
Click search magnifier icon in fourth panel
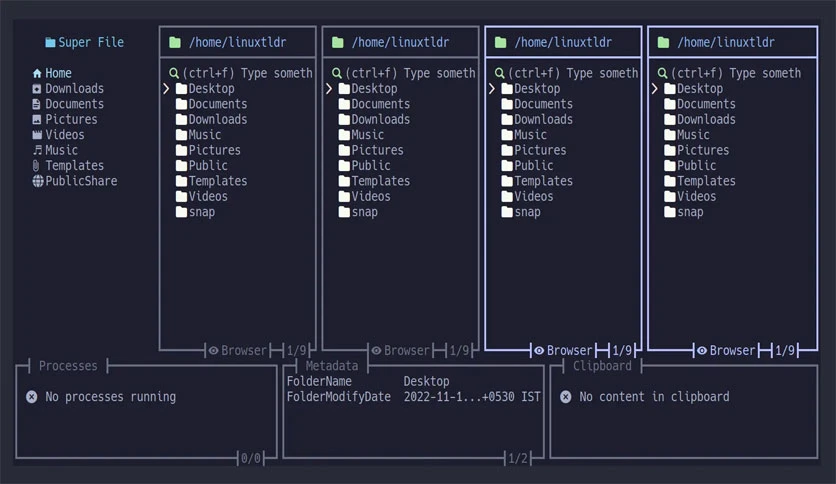pos(662,73)
